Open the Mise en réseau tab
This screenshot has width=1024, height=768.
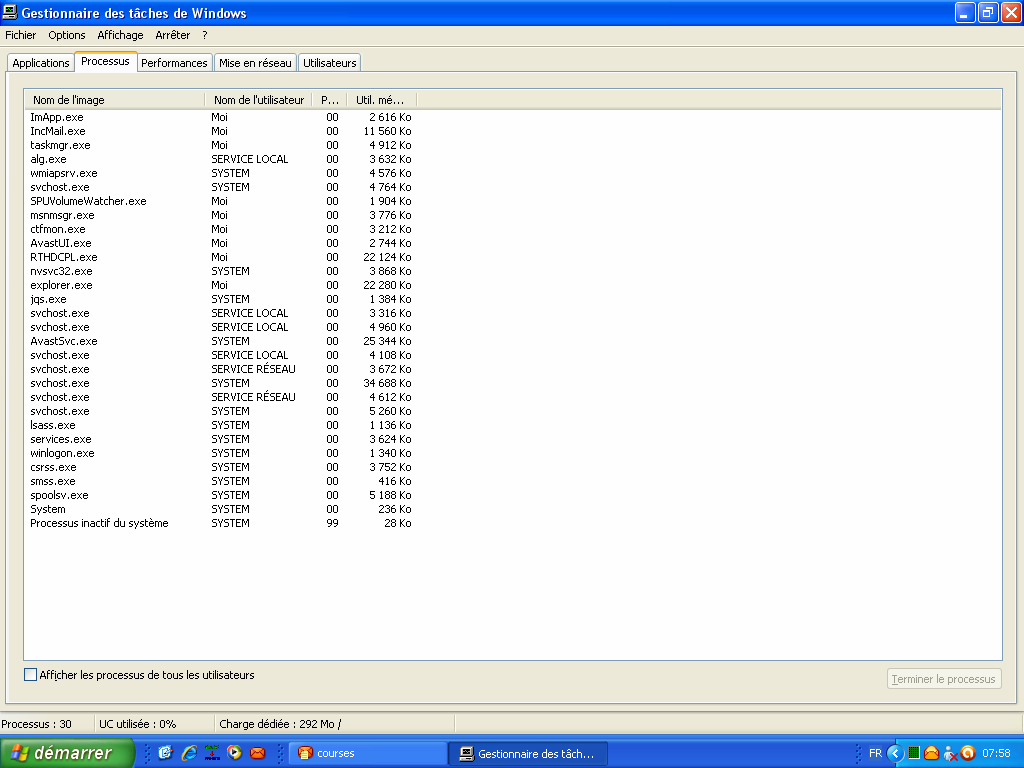(x=255, y=63)
